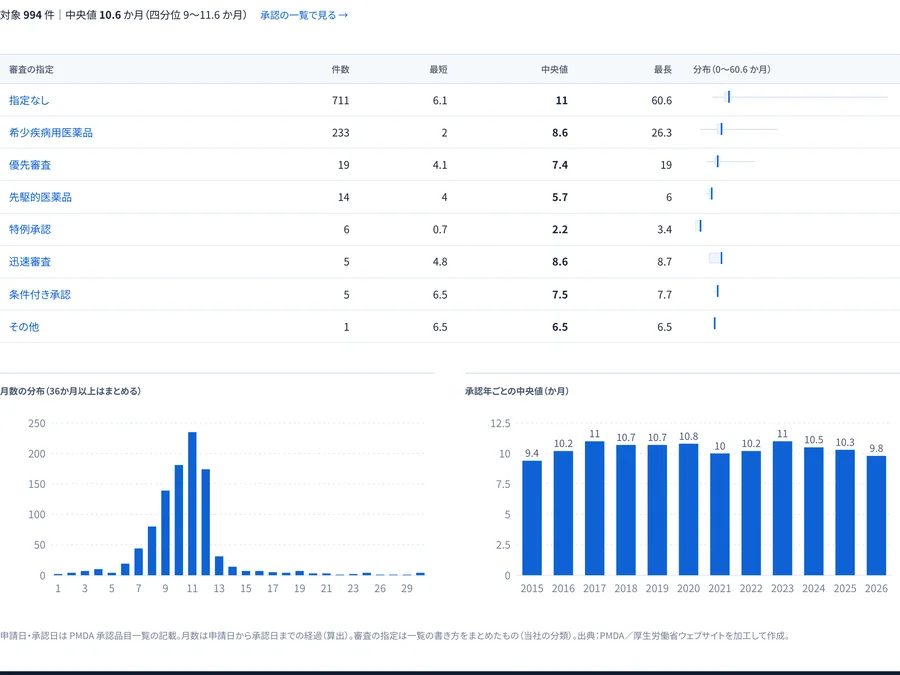Click the distribution marker in 希少疾病用医薬品 row
The height and width of the screenshot is (675, 900).
pos(721,129)
